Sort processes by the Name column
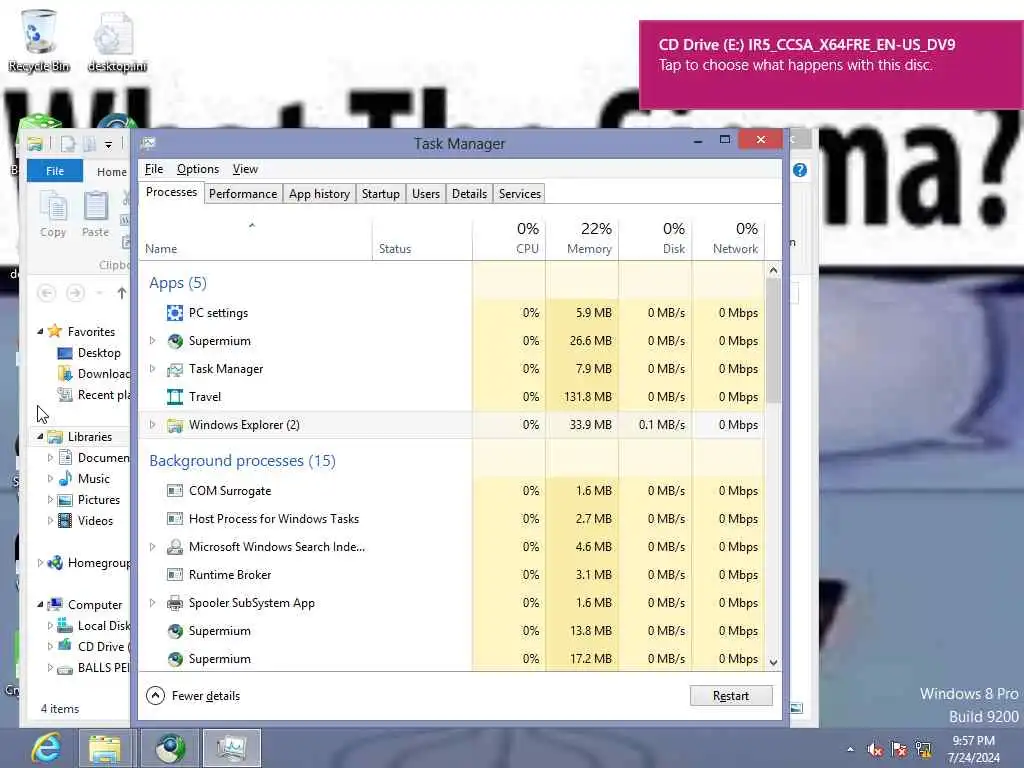 [x=256, y=238]
